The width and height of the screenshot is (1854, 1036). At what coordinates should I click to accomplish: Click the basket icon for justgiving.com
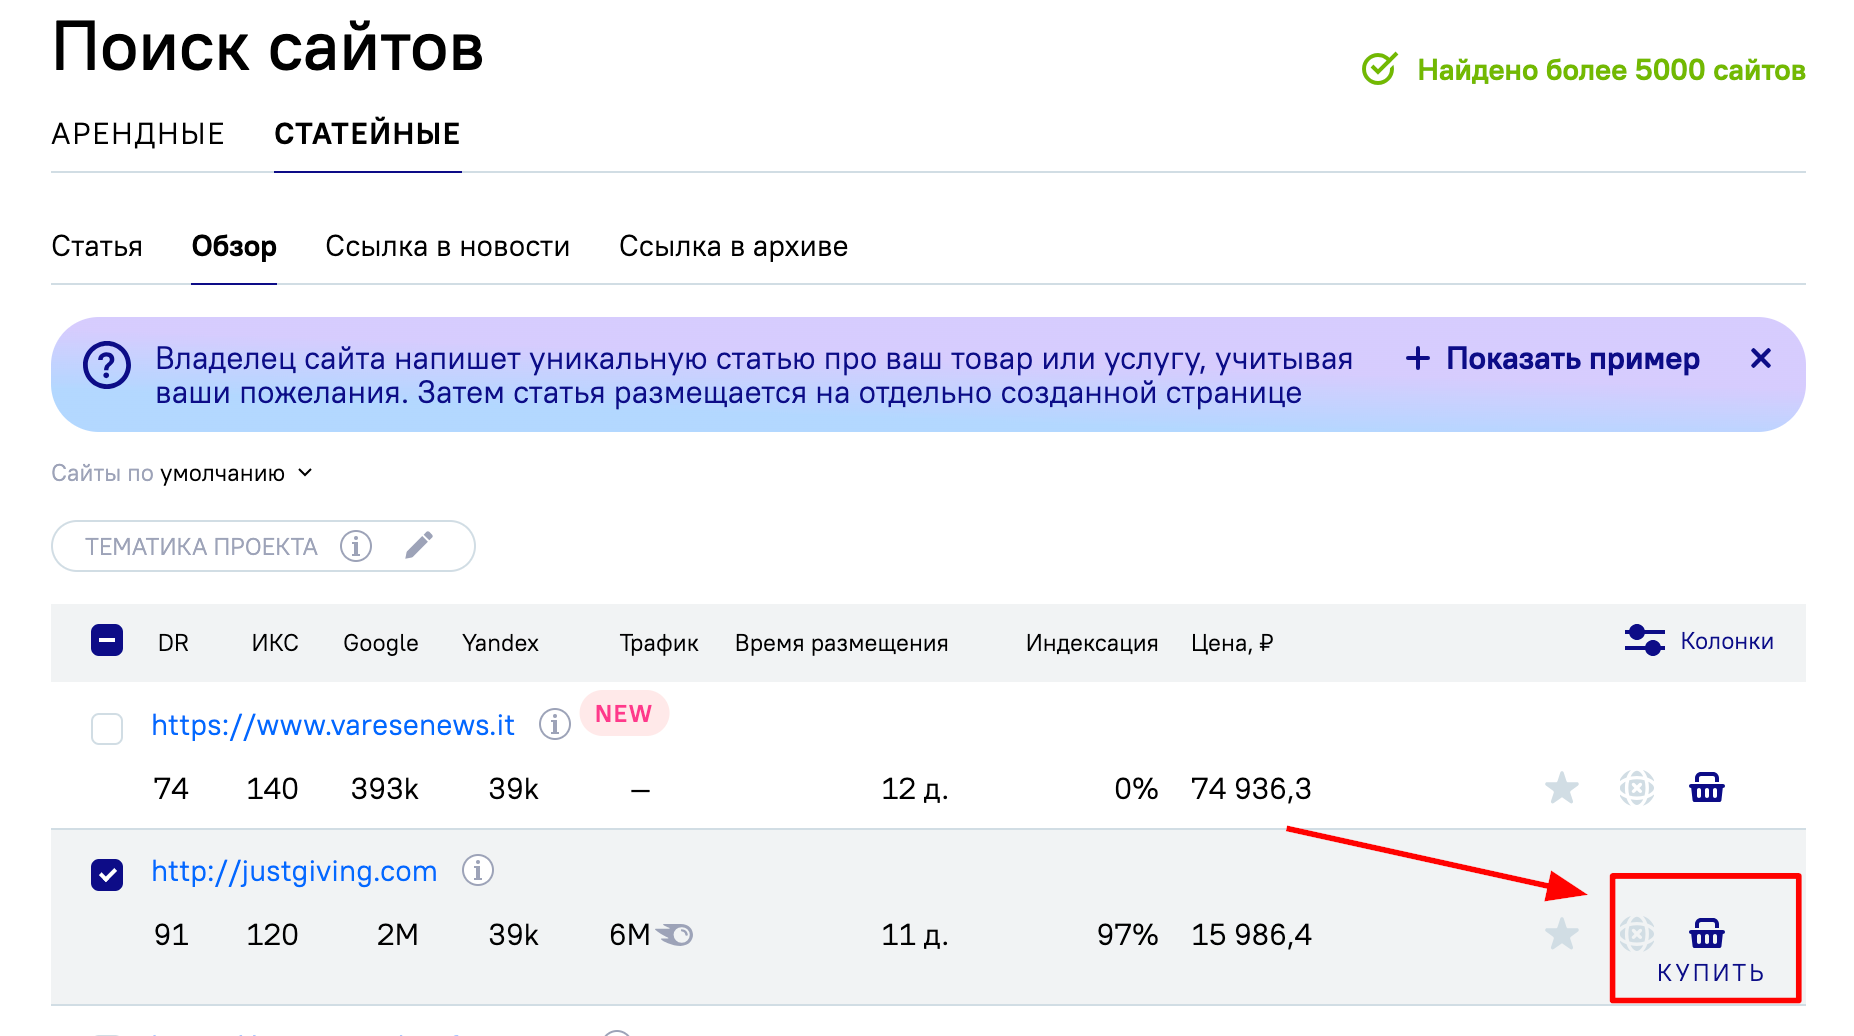pyautogui.click(x=1707, y=934)
